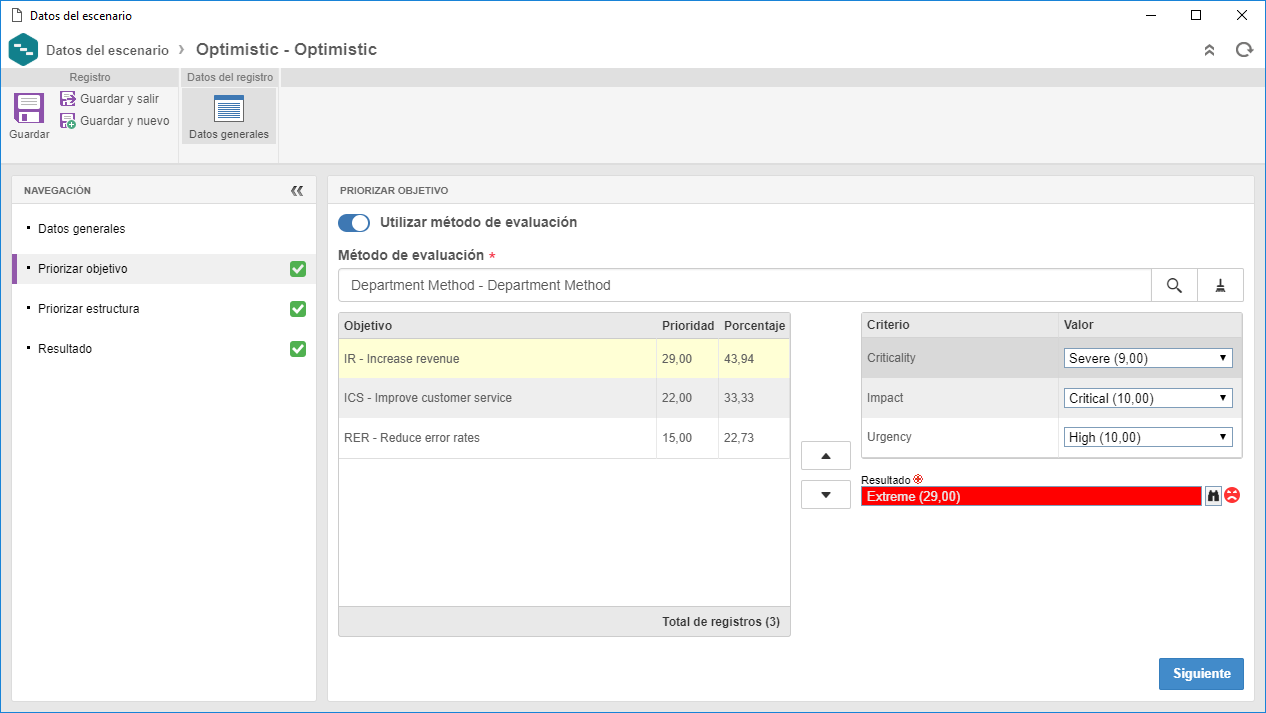The width and height of the screenshot is (1266, 713).
Task: Click the 22,00 priority cell
Action: click(688, 398)
